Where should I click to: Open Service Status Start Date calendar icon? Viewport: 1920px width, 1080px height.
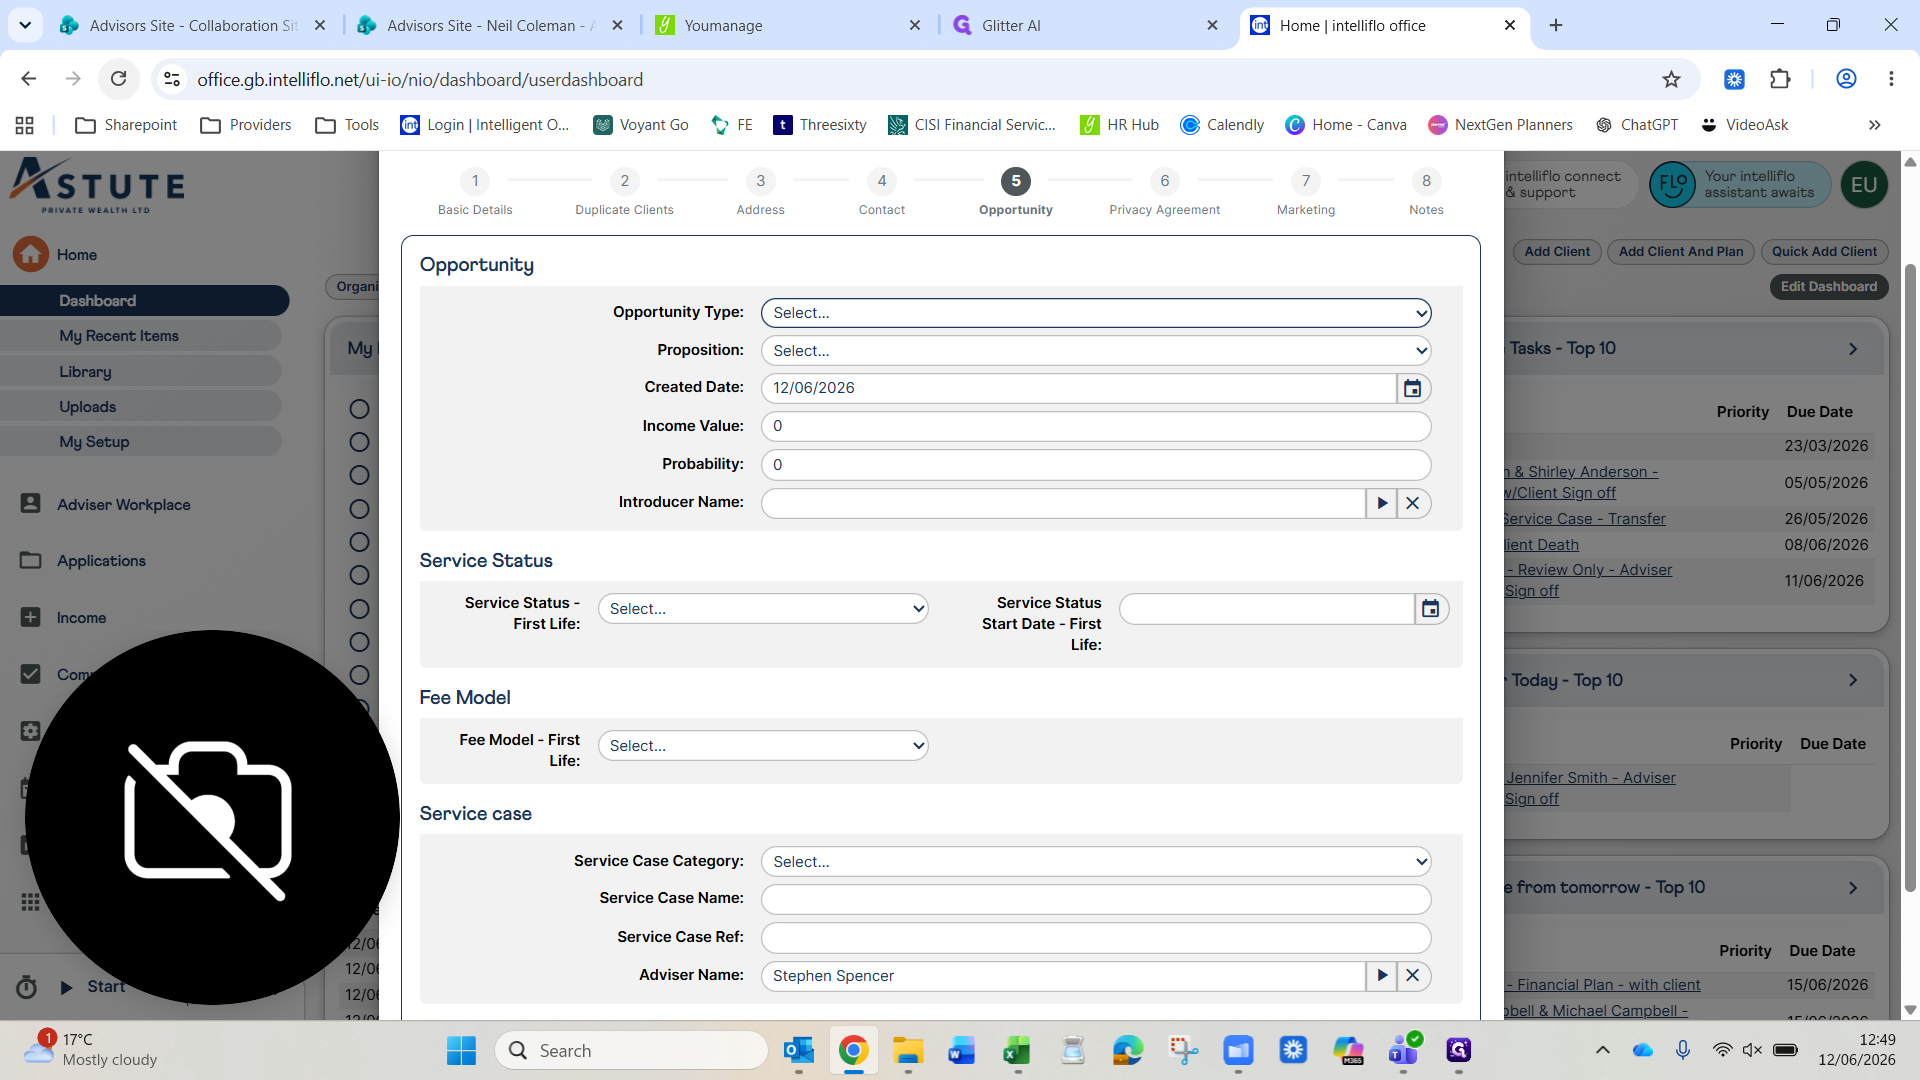click(1431, 609)
